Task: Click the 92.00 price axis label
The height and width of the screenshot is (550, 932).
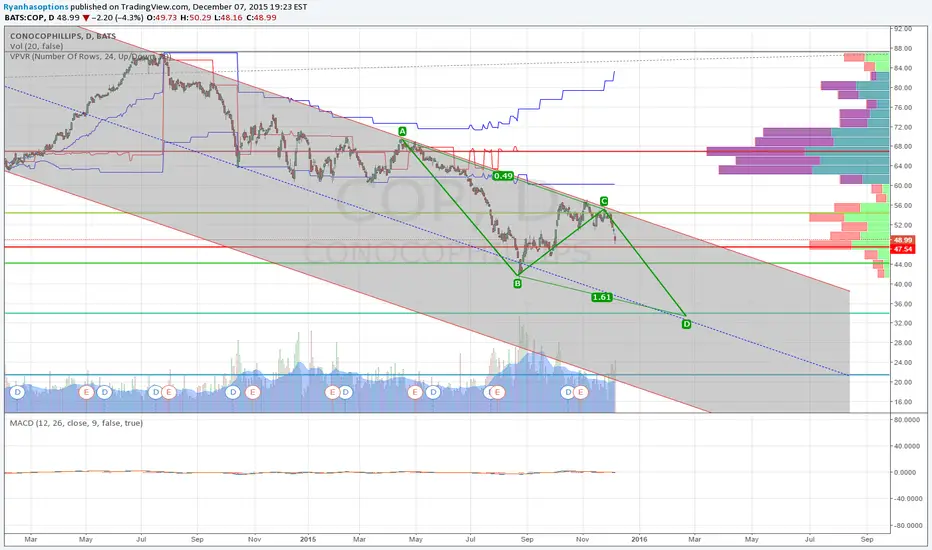Action: 903,29
